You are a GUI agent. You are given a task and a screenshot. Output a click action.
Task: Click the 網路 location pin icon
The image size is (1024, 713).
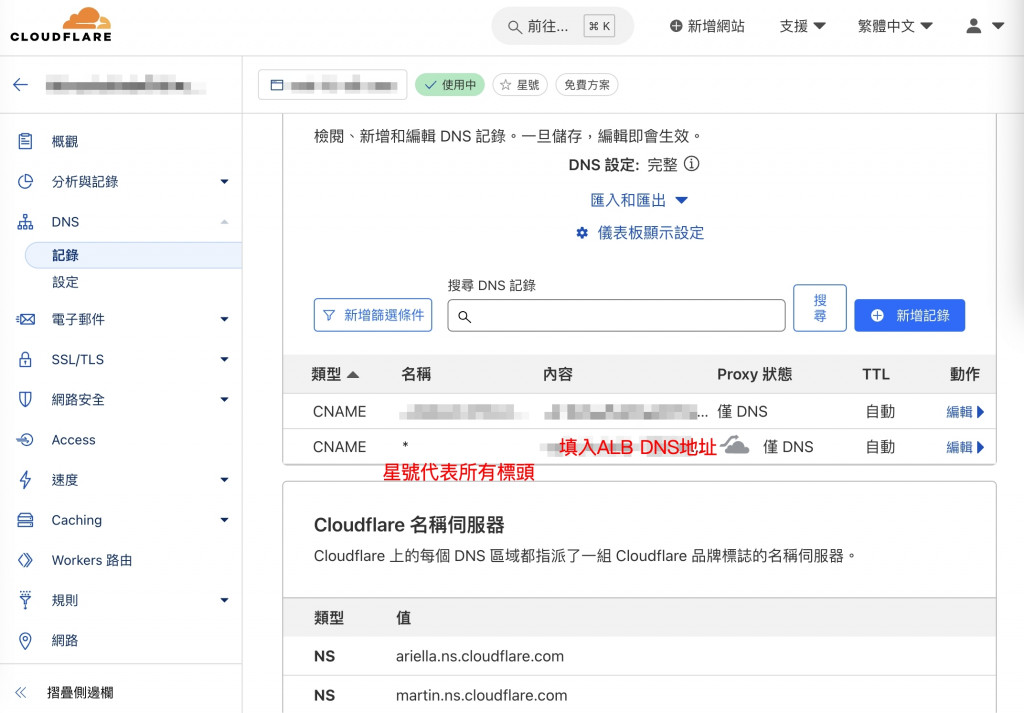pos(25,641)
